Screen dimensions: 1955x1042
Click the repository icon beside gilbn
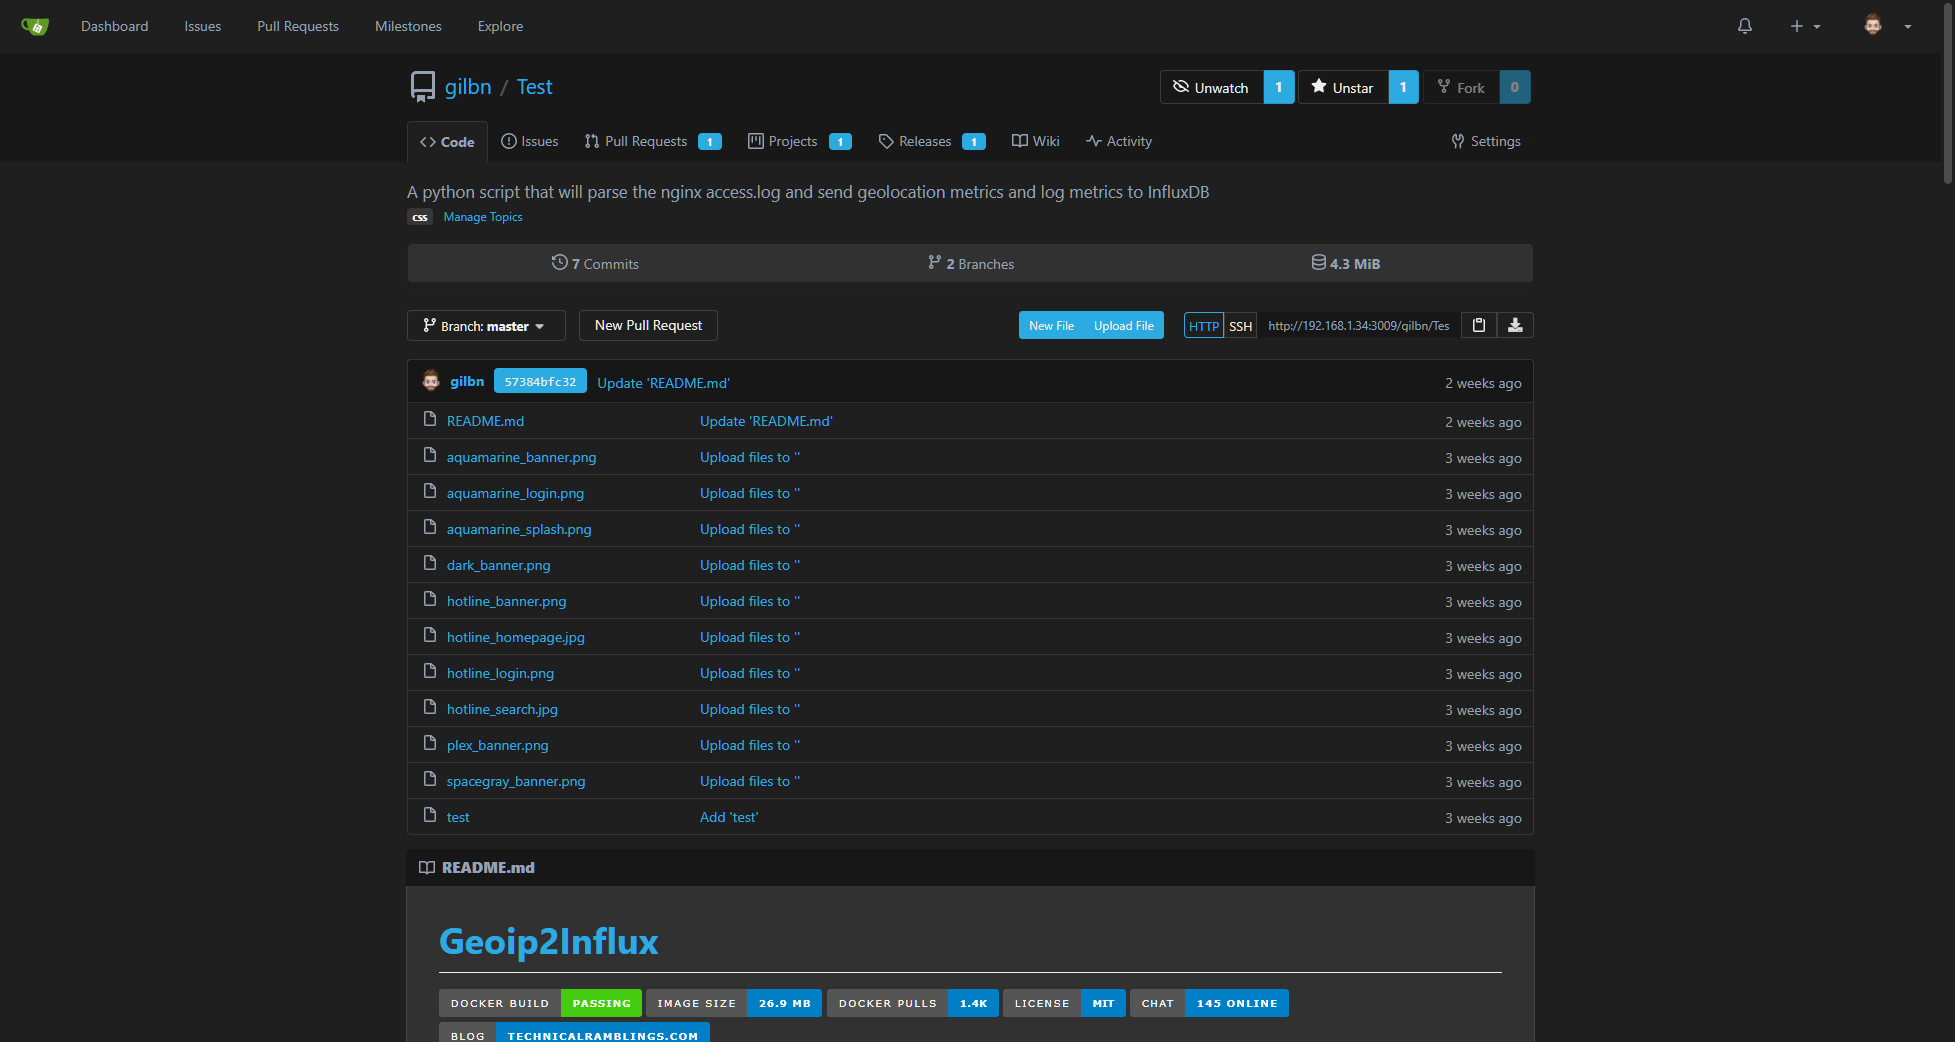423,87
